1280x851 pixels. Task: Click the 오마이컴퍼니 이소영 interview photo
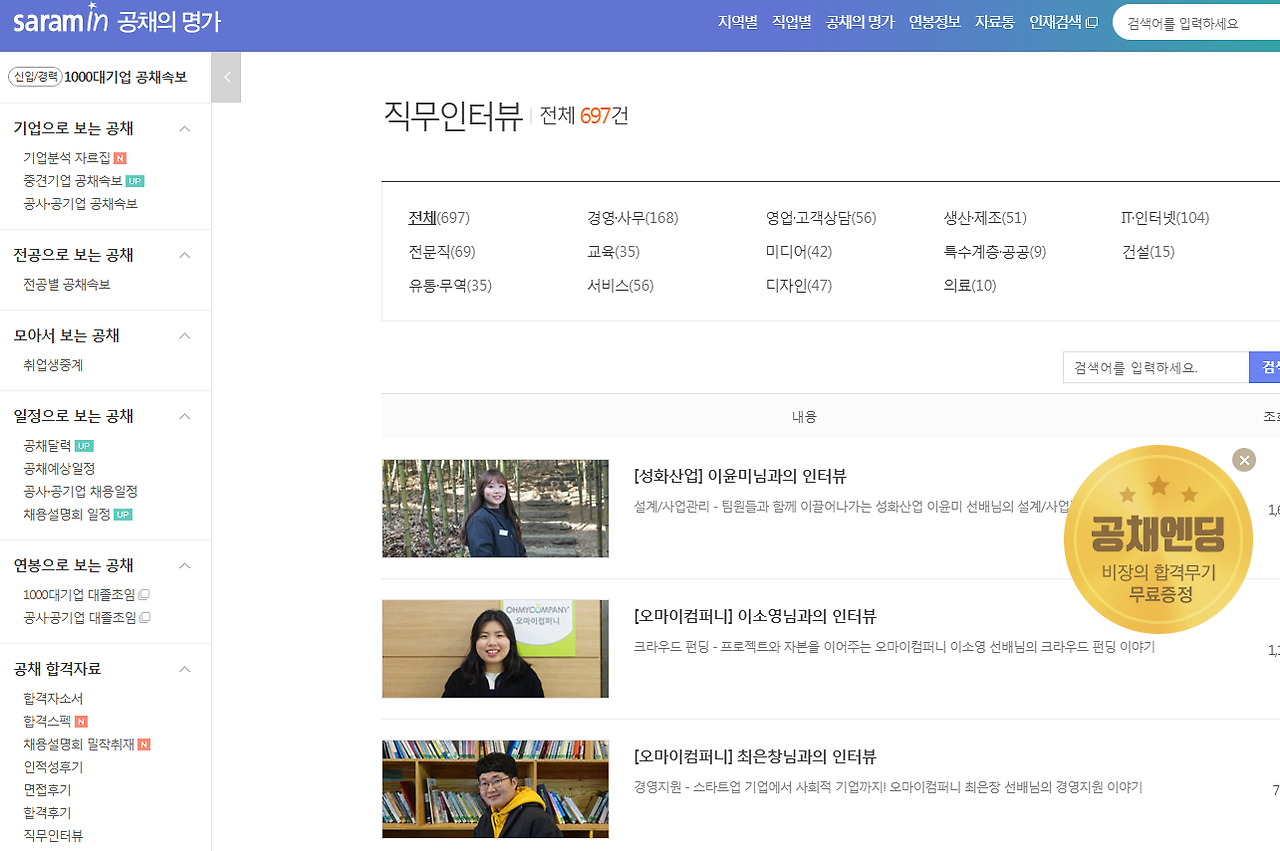coord(495,648)
